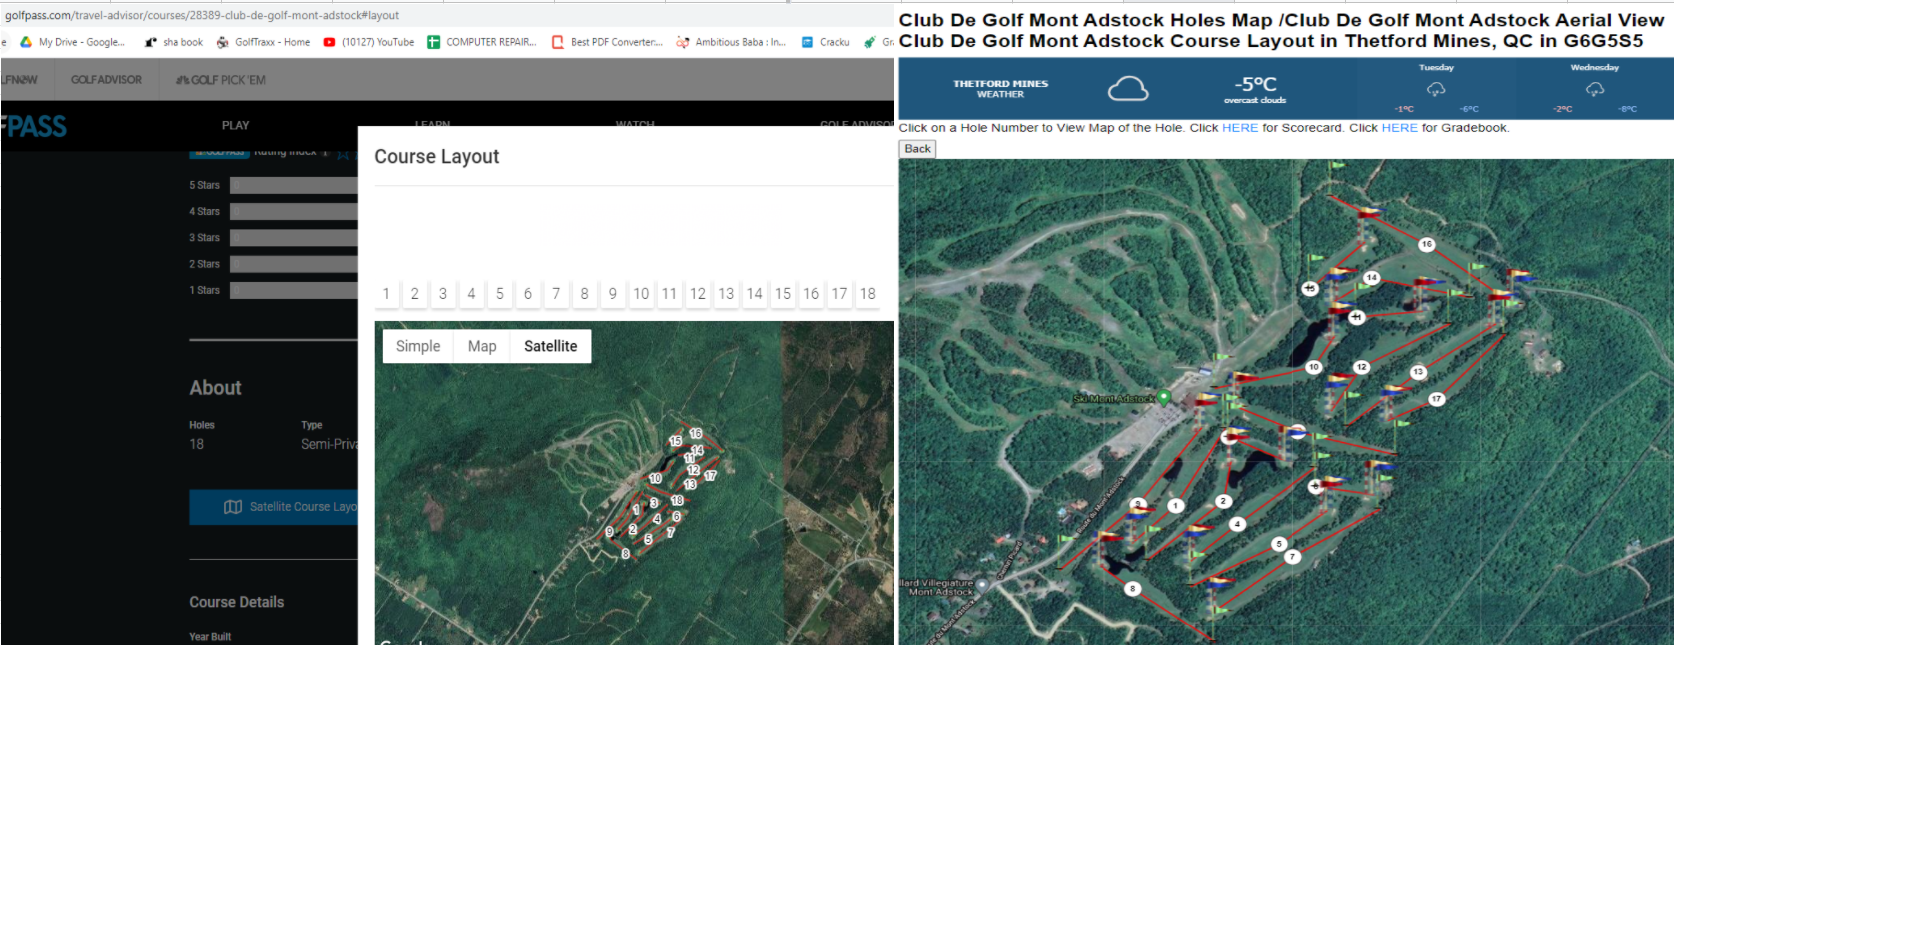The image size is (1914, 935).
Task: Select hole 3 button in Course Layout row
Action: click(443, 294)
